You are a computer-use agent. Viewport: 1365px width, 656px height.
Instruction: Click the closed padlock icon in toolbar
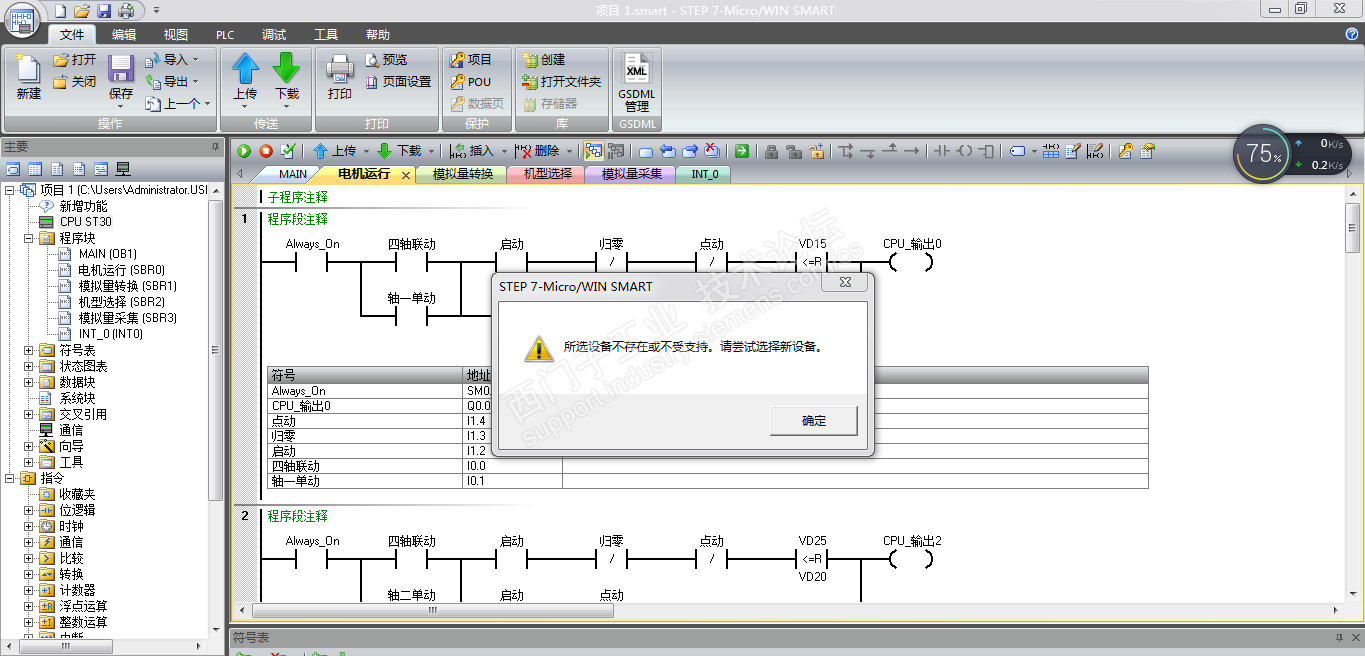point(771,151)
